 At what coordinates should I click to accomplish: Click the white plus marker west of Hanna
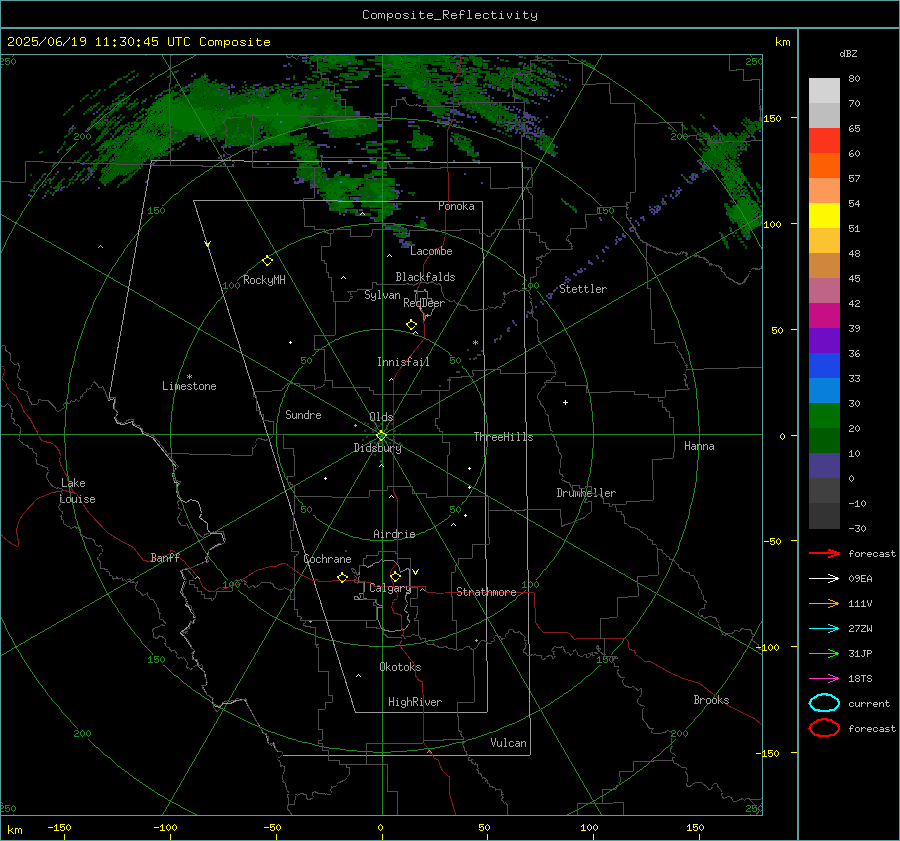(x=565, y=402)
